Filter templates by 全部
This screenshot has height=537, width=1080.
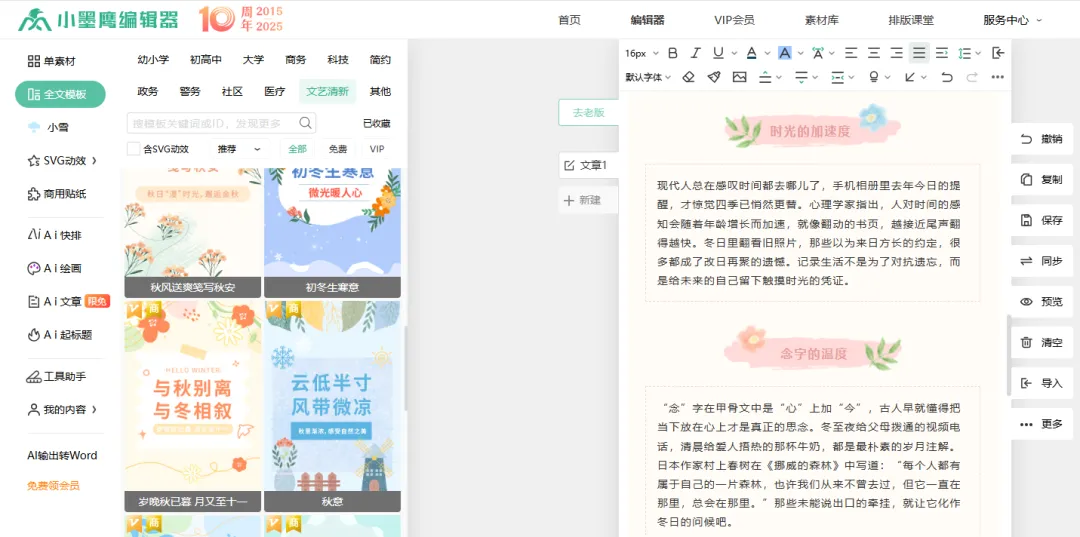[298, 149]
